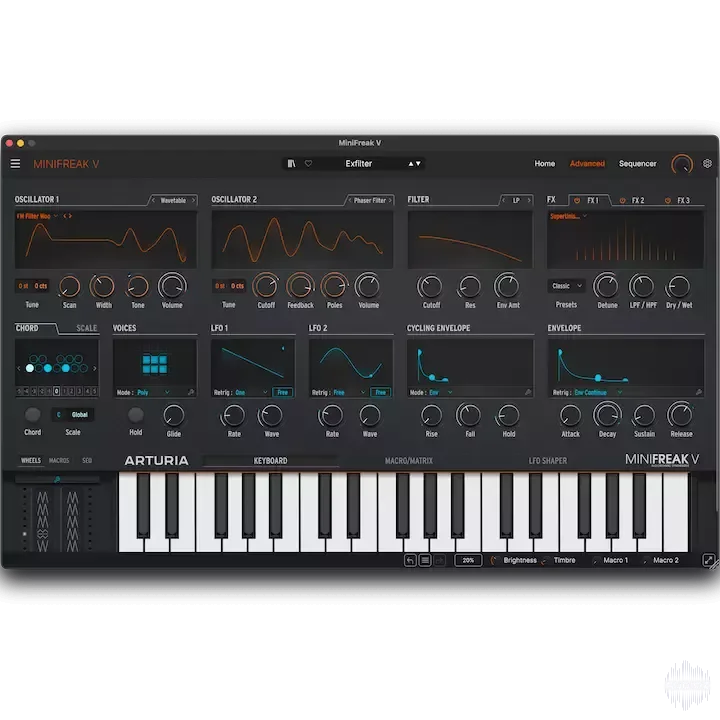The height and width of the screenshot is (720, 720).
Task: Load the next preset with down arrow
Action: pyautogui.click(x=418, y=163)
